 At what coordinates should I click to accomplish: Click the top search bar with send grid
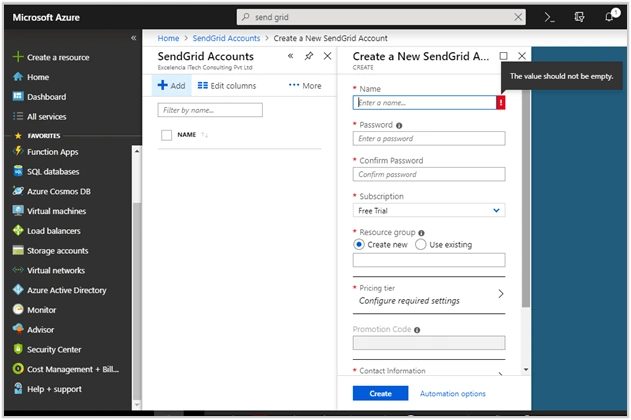(381, 17)
